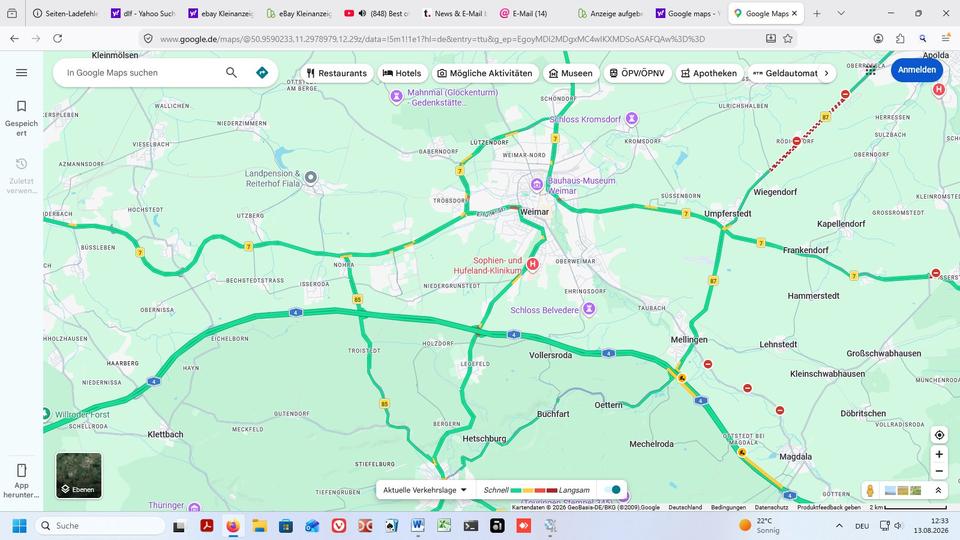Switch to the YouTube '(848) Best of' tab
960x540 pixels.
pos(377,13)
